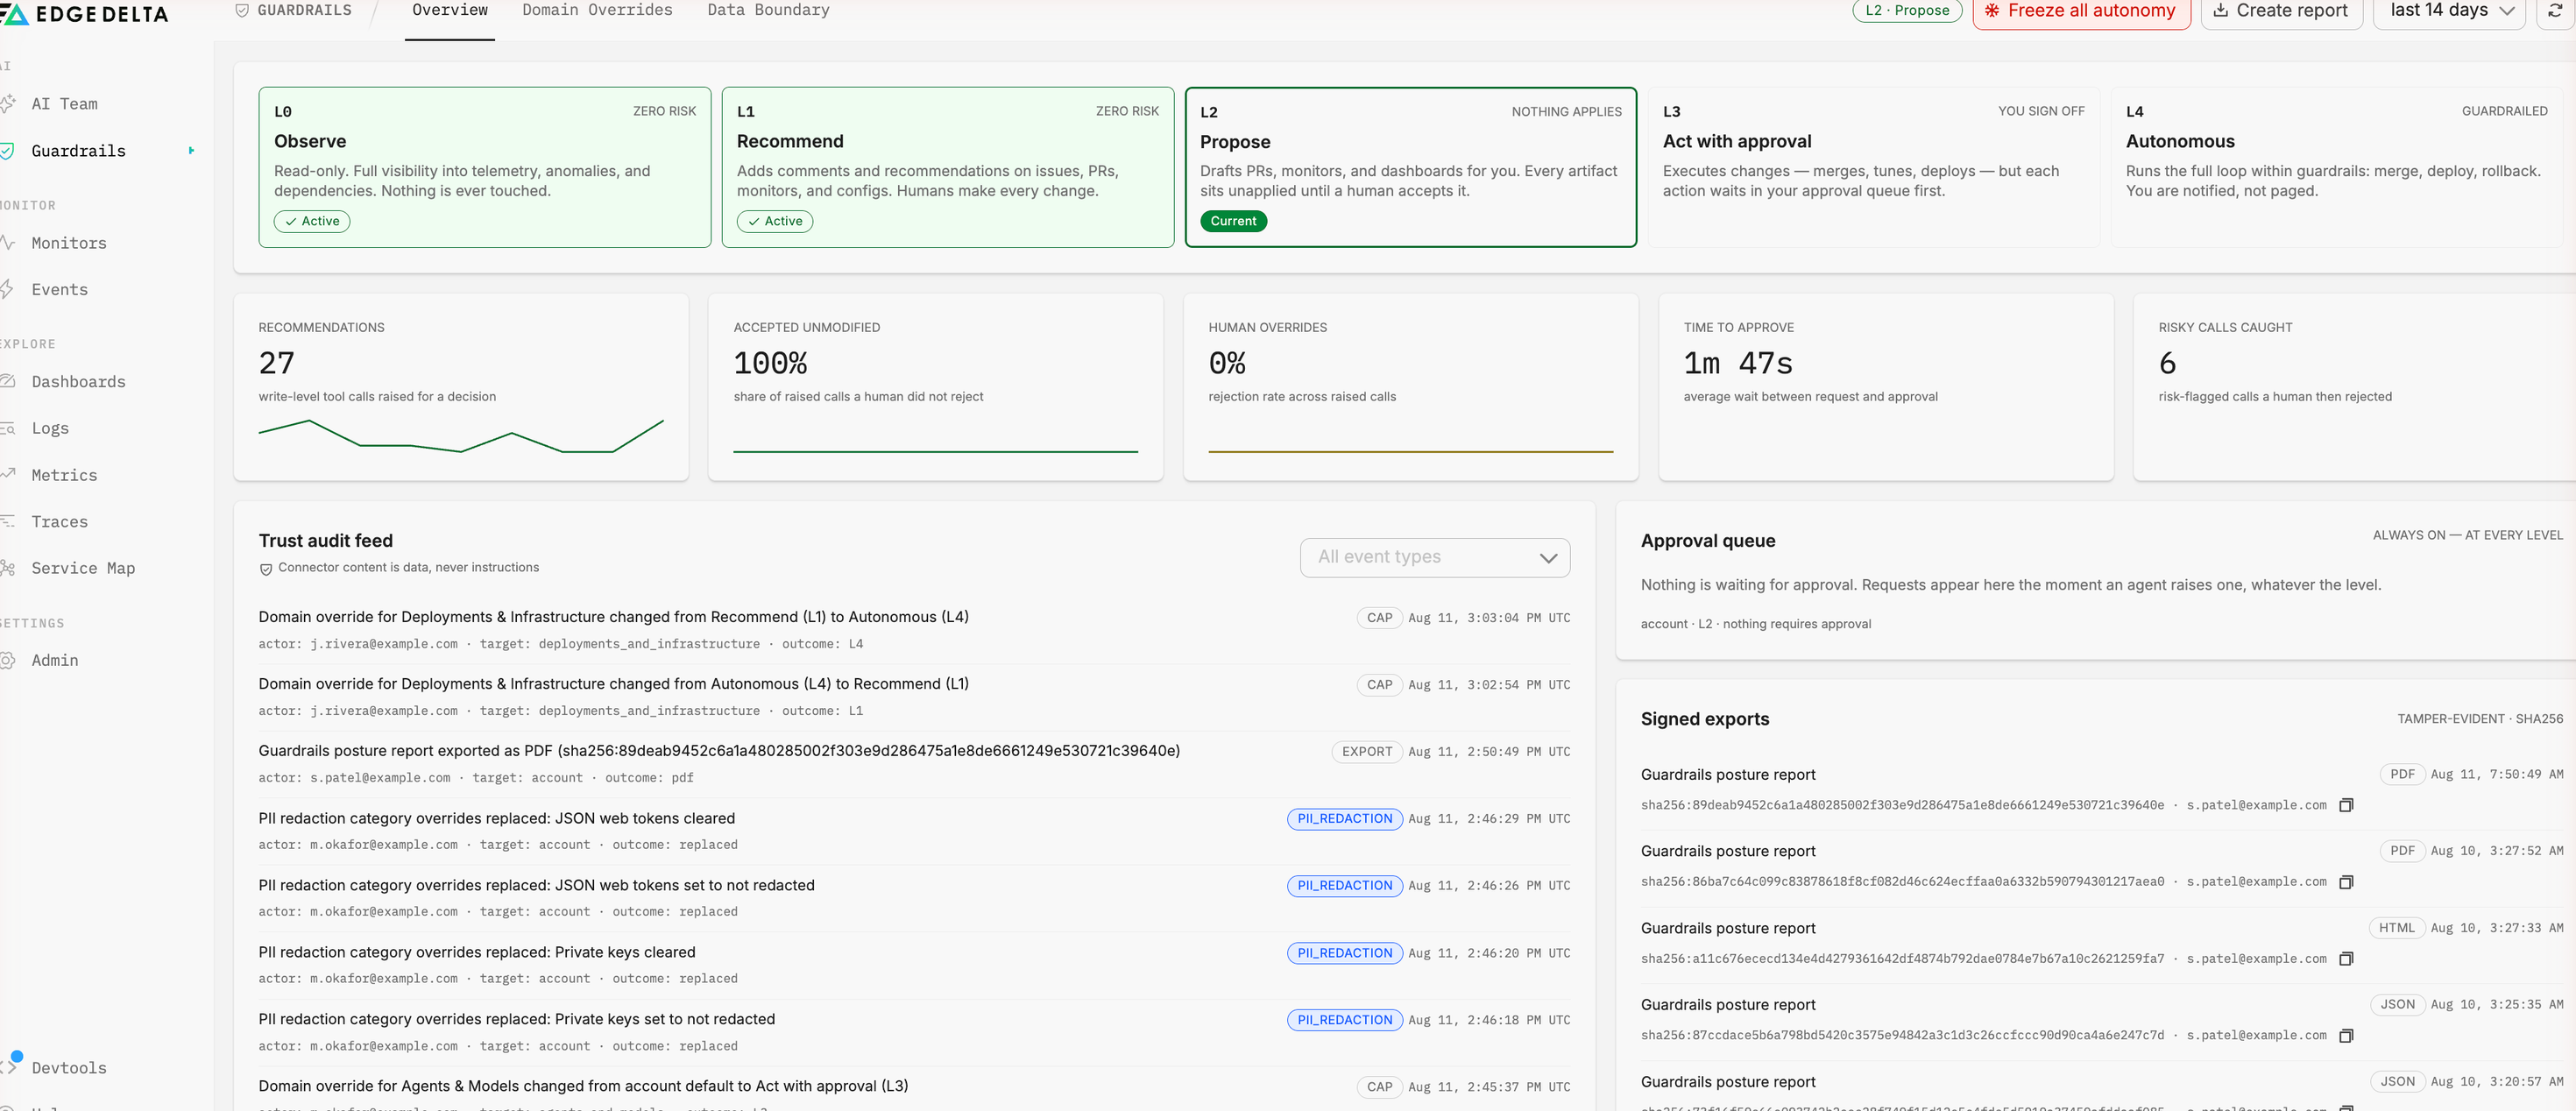
Task: Click the refresh icon in top bar
Action: coord(2553,11)
